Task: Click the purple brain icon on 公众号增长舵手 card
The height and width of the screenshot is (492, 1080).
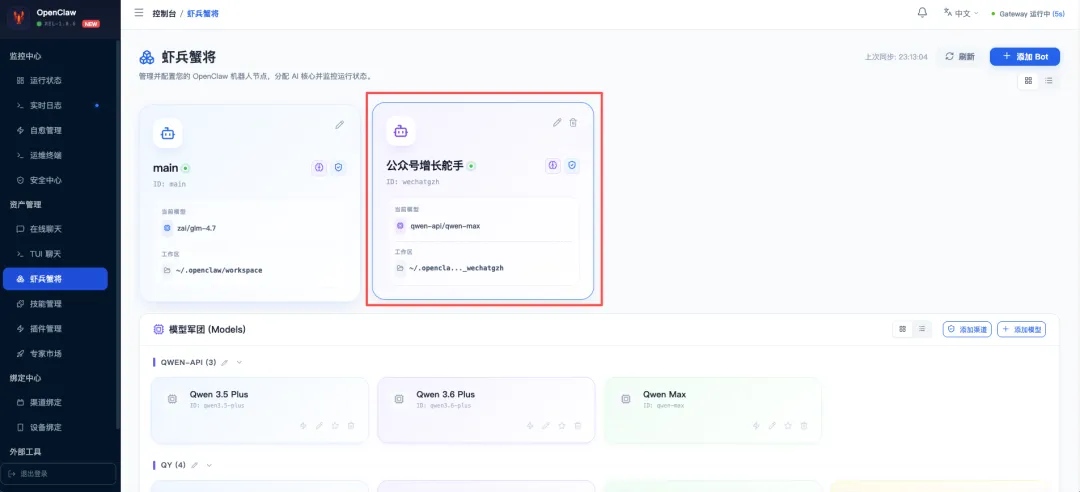Action: (552, 165)
